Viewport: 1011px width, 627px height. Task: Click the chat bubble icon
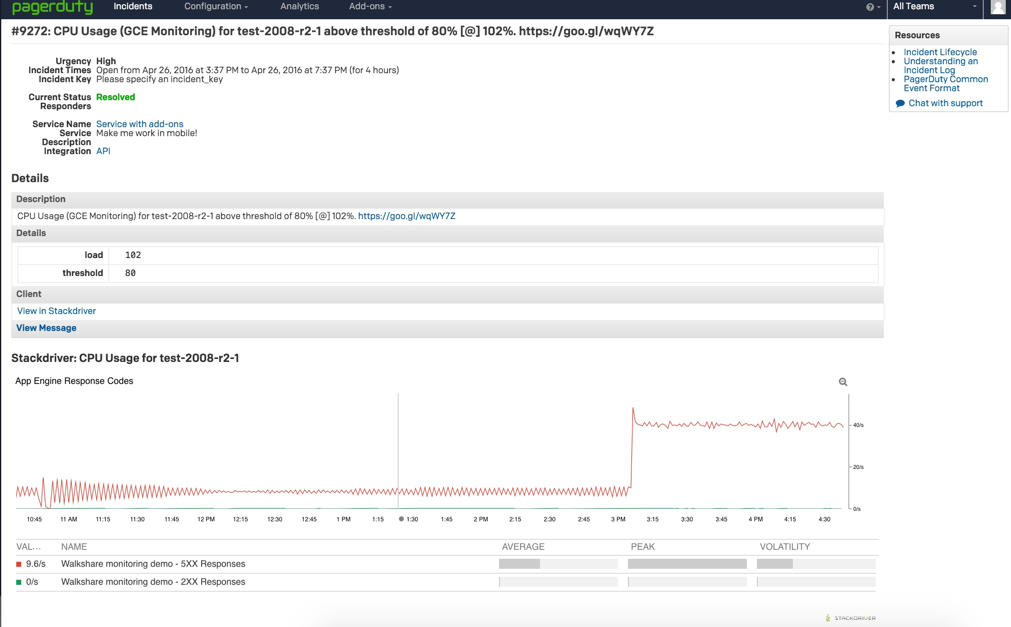pos(900,103)
